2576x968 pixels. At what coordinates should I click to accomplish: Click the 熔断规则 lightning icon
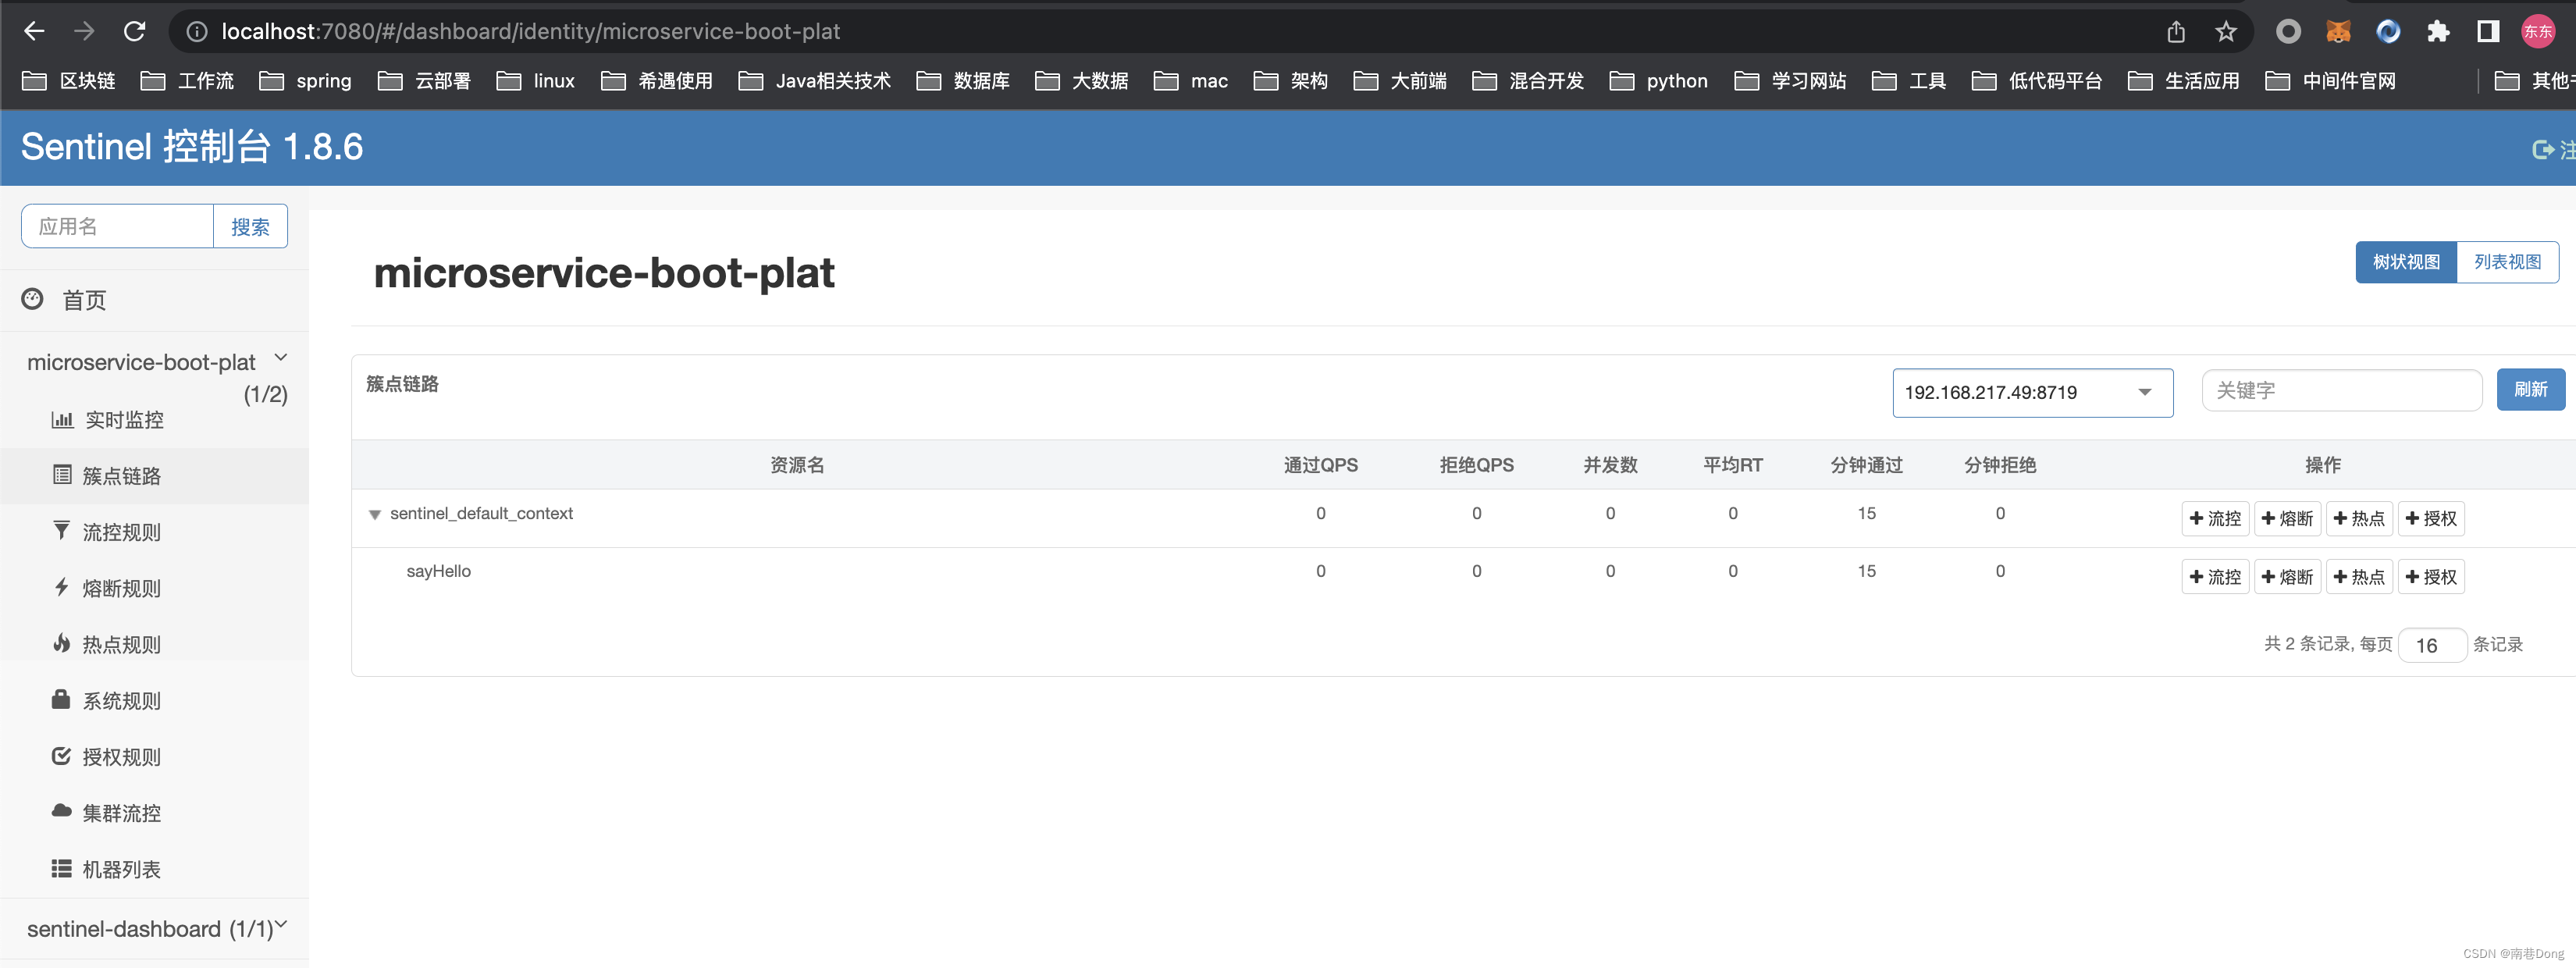tap(62, 587)
